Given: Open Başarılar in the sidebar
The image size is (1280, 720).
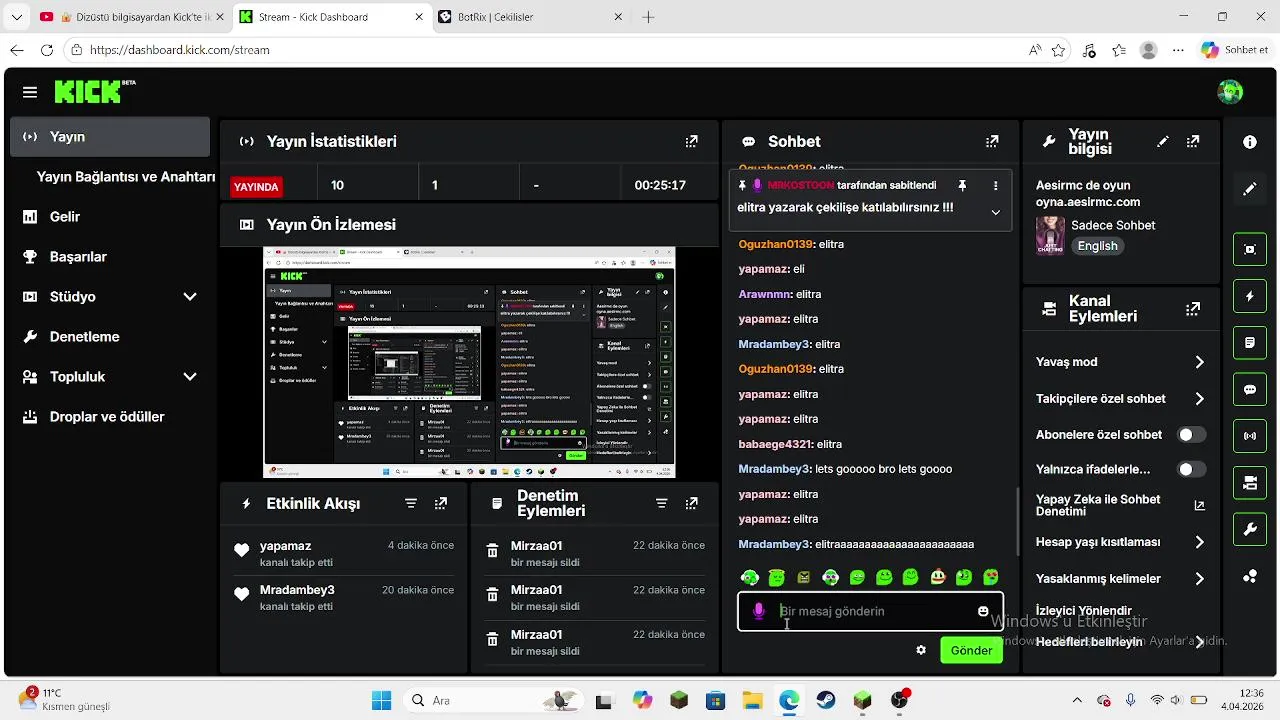Looking at the screenshot, I should pyautogui.click(x=110, y=257).
